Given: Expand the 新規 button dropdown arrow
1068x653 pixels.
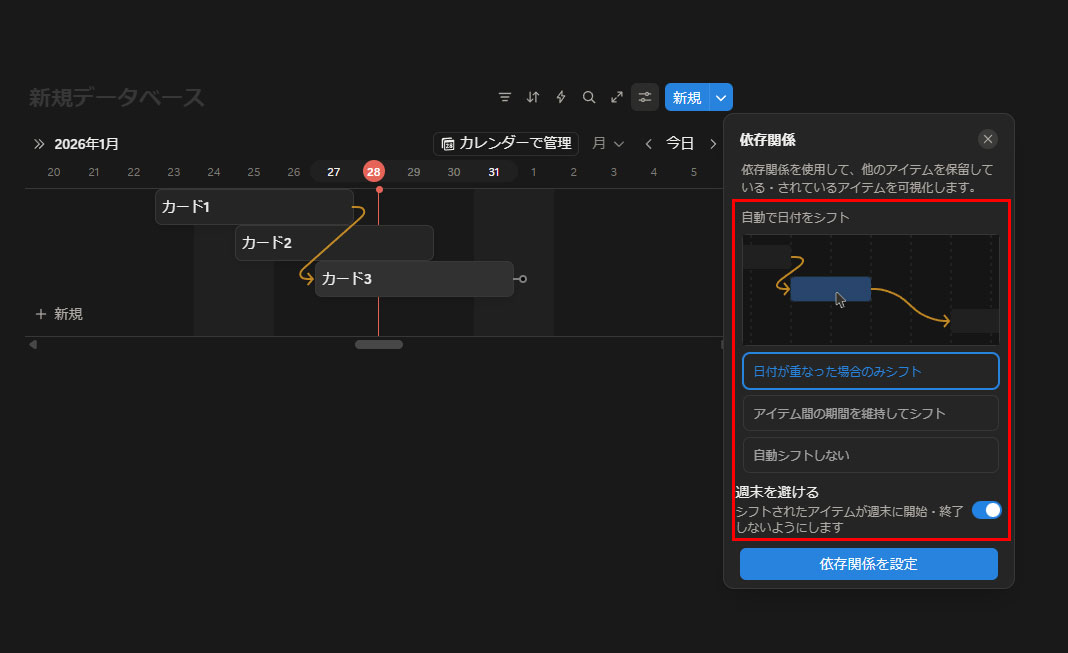Looking at the screenshot, I should [x=722, y=97].
